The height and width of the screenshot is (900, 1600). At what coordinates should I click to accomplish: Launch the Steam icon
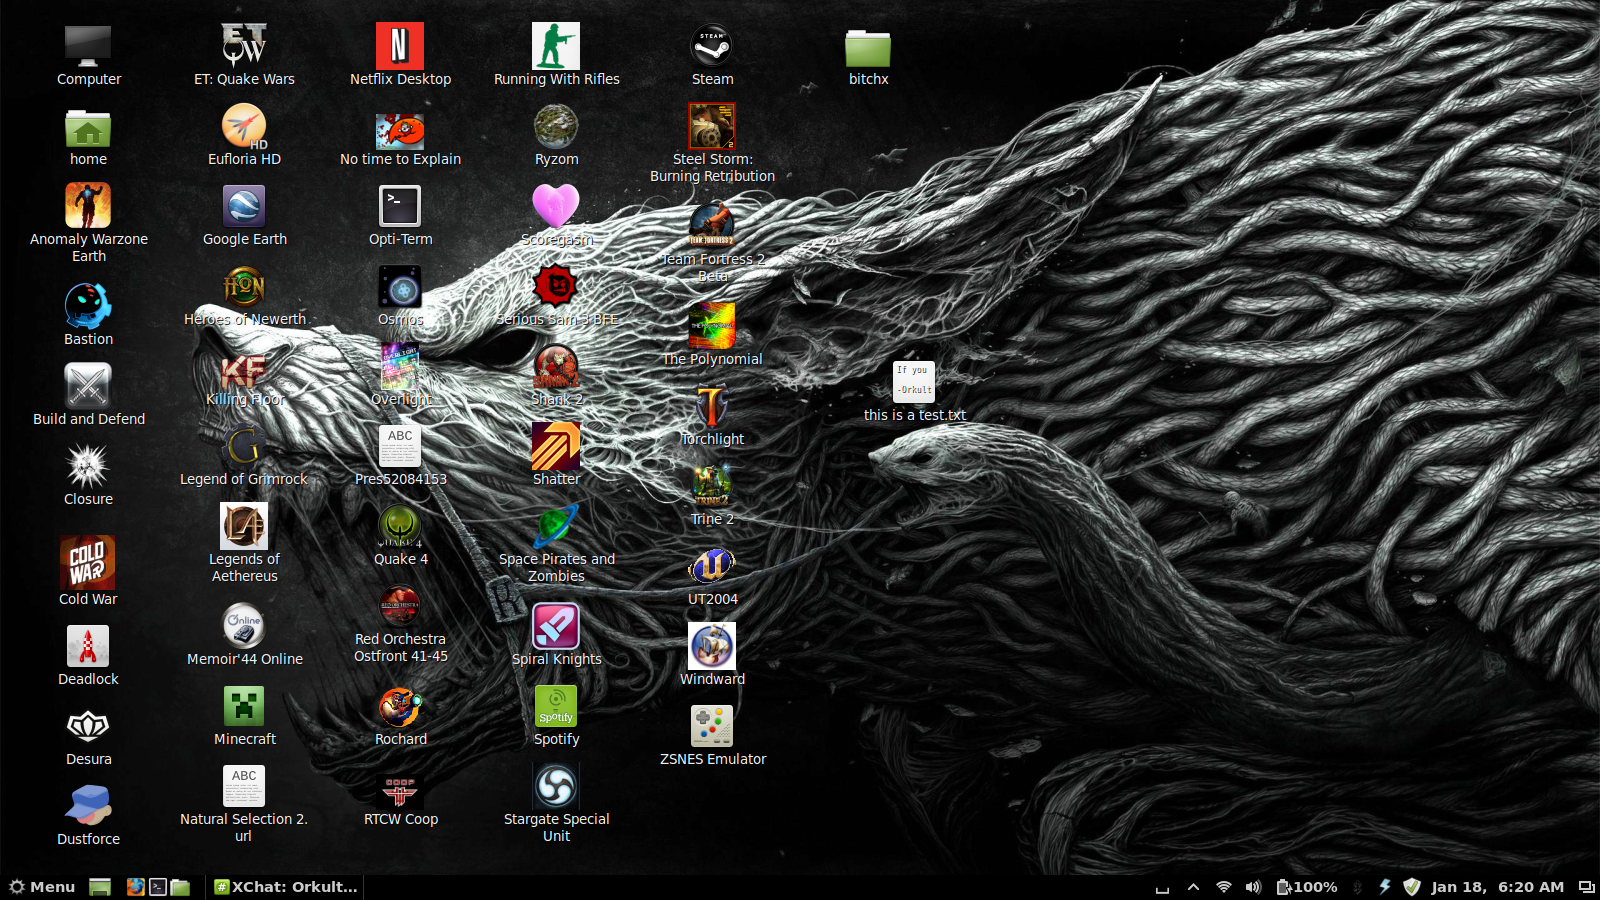pyautogui.click(x=712, y=46)
